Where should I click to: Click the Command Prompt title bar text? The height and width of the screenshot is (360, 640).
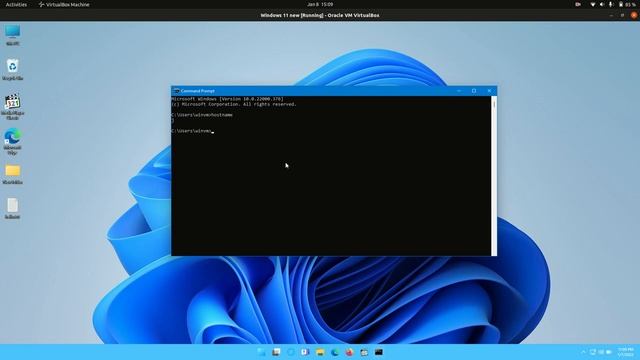pos(198,91)
